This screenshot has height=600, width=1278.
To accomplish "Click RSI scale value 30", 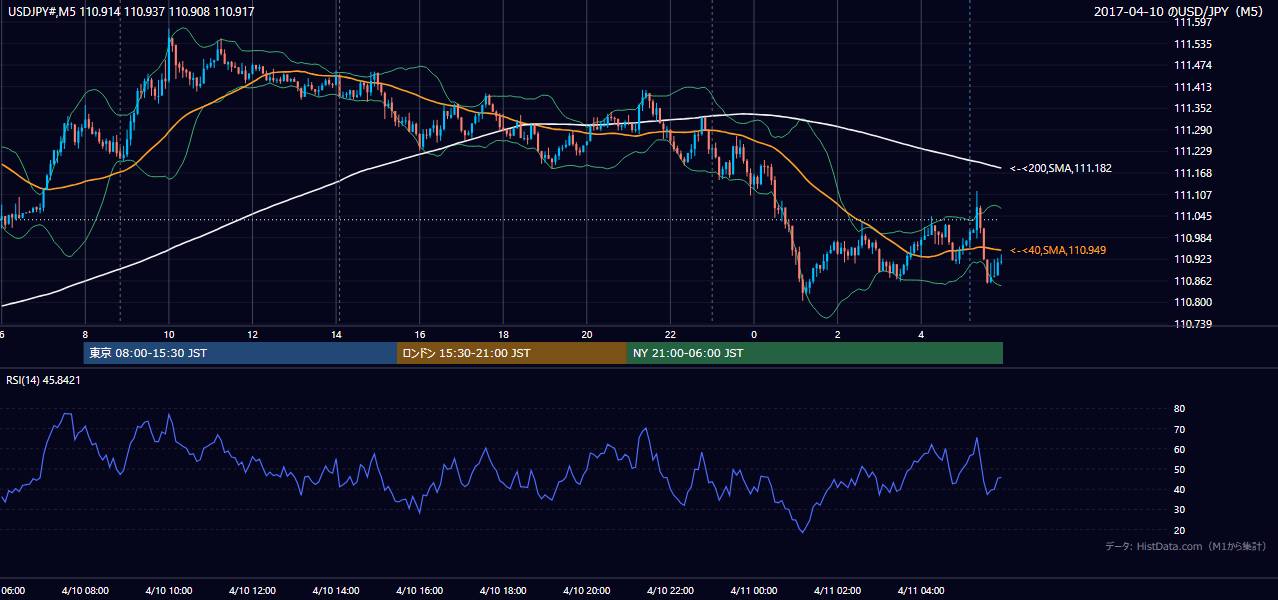I will coord(1179,510).
